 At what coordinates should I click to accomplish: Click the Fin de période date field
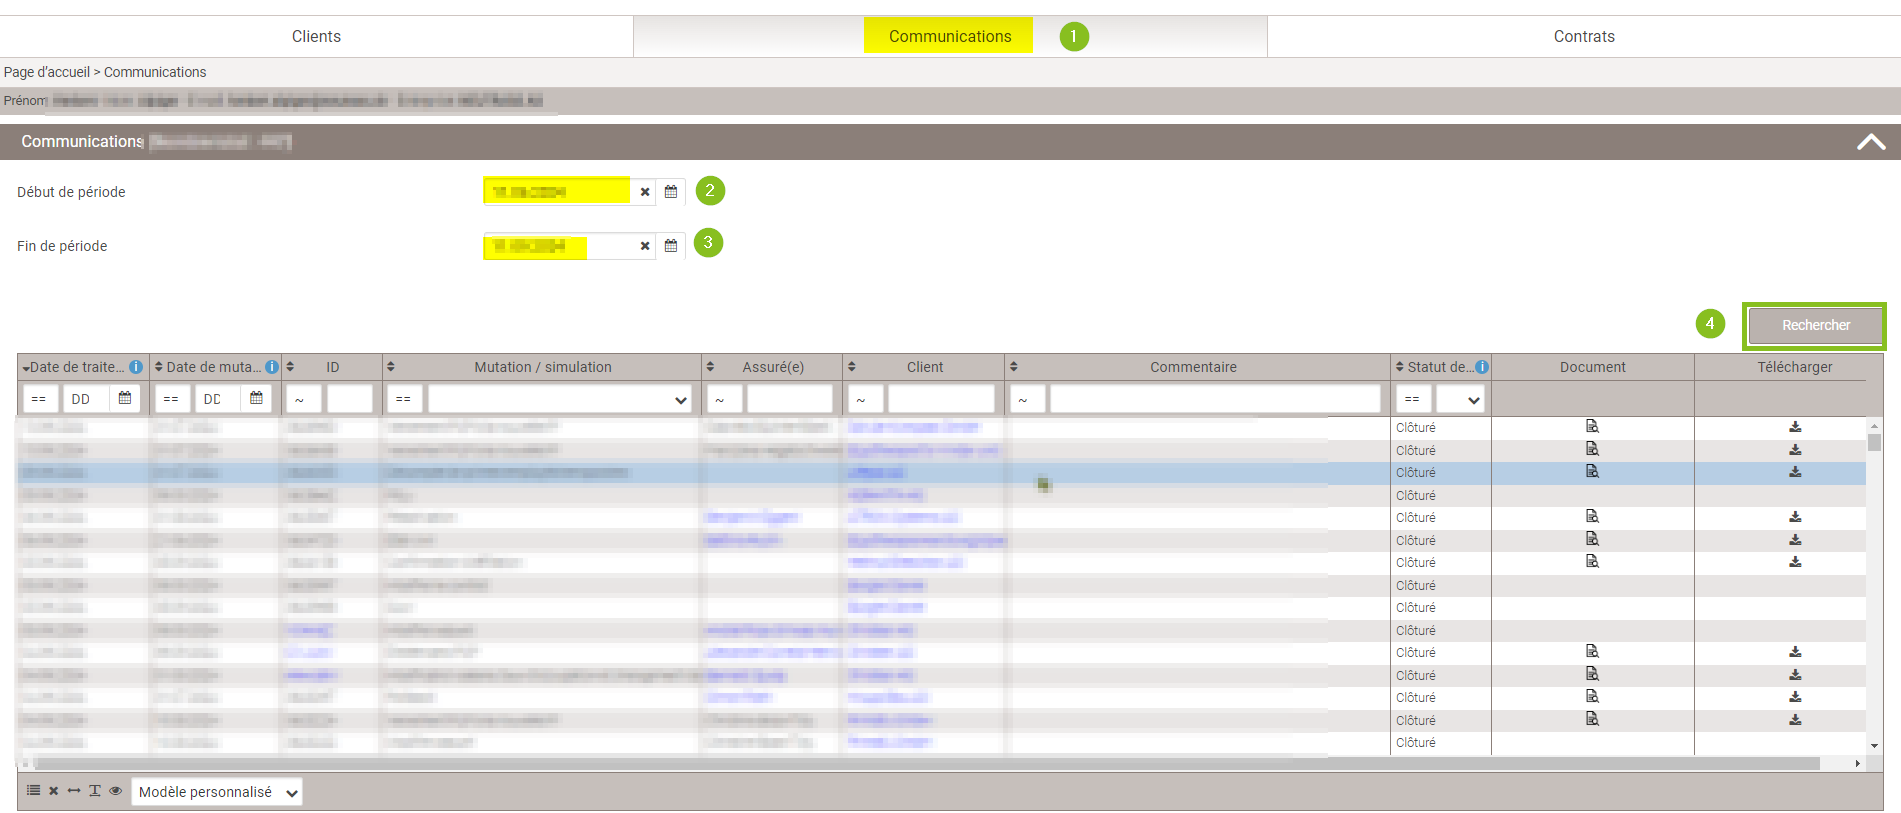(x=557, y=245)
